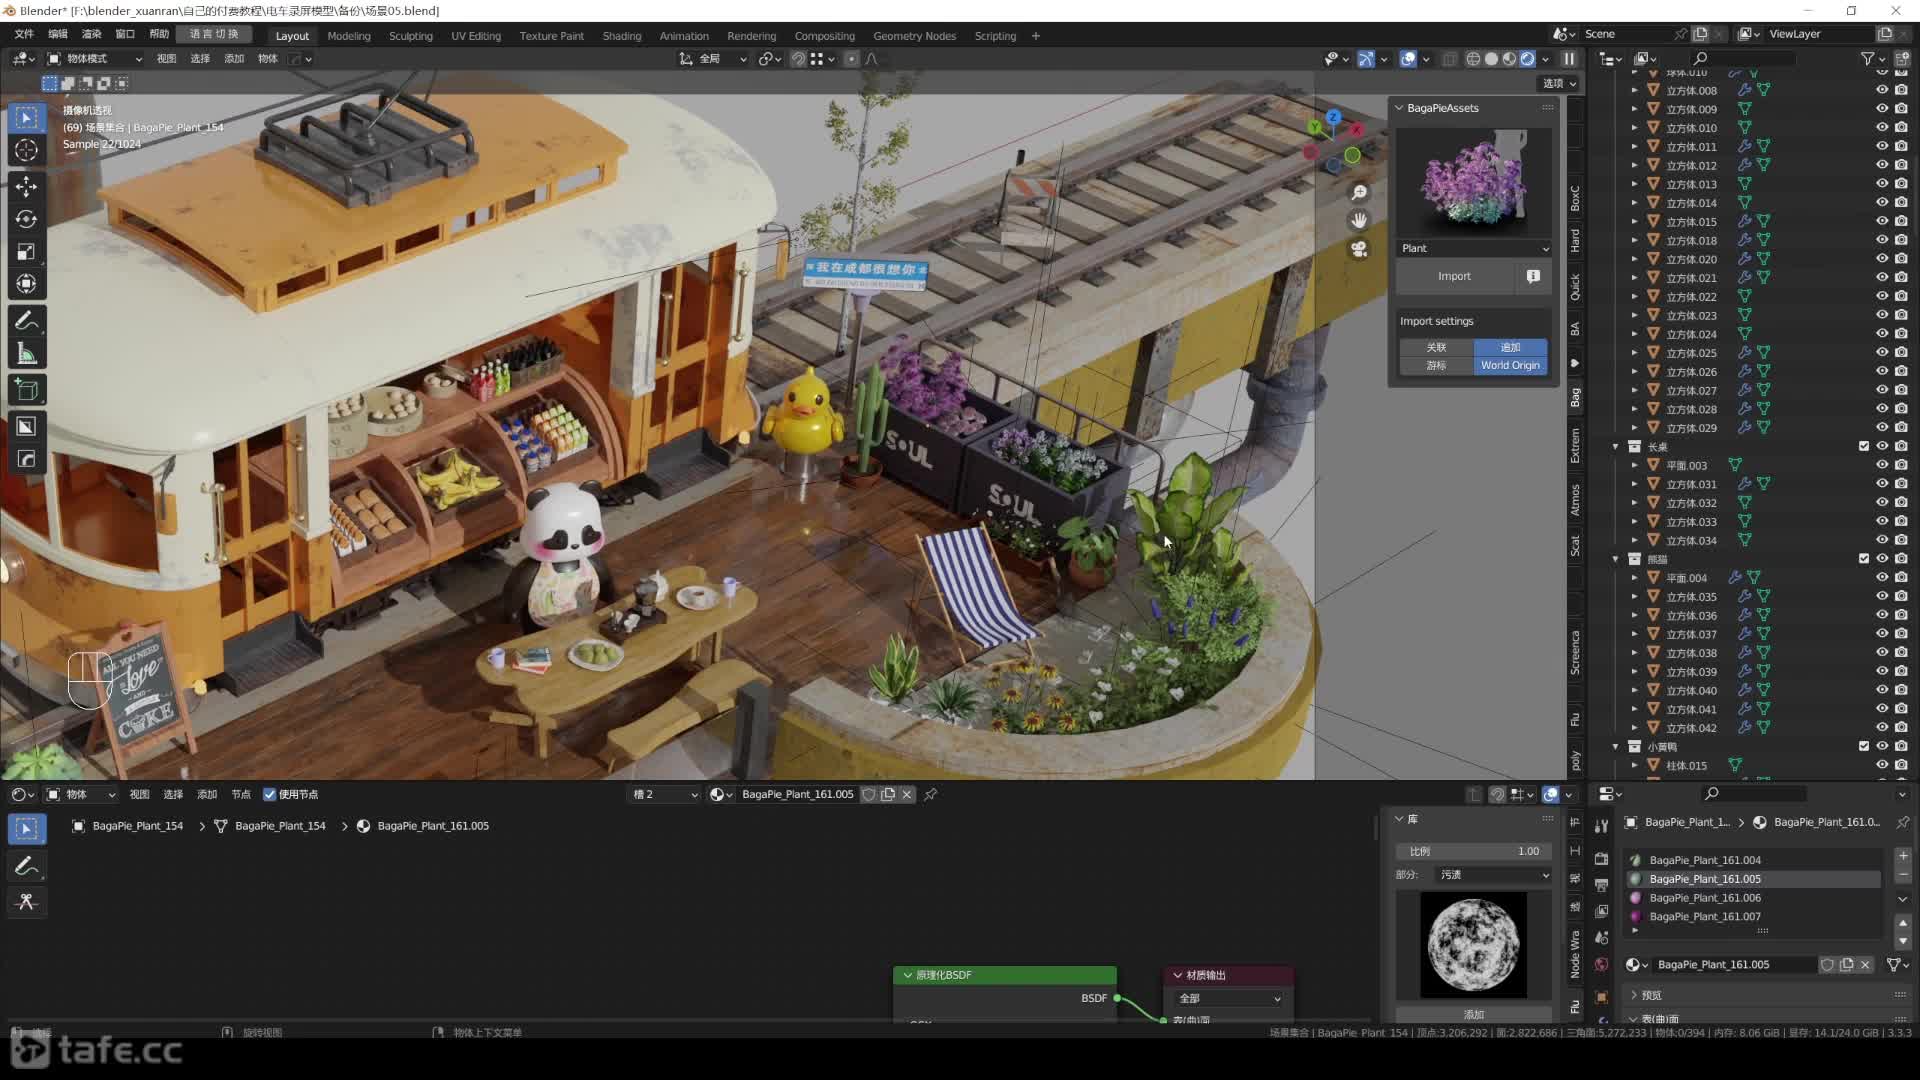Select World Origin placement option
1920x1080 pixels.
point(1510,365)
